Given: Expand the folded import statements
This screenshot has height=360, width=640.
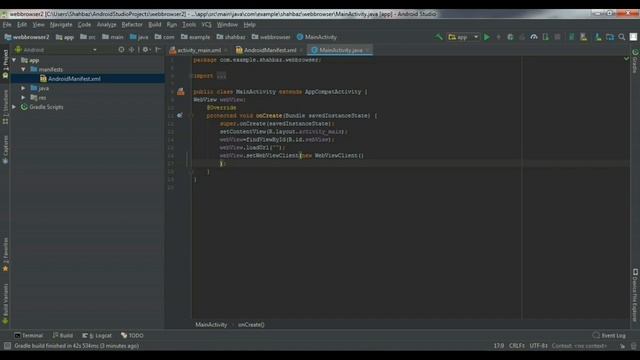Looking at the screenshot, I should tap(221, 76).
